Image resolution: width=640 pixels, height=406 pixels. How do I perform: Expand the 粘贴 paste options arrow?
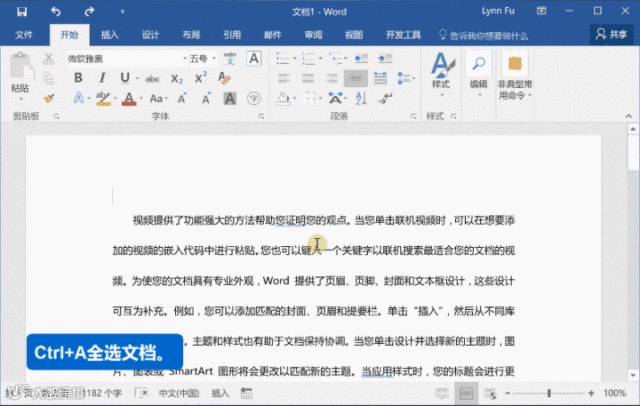click(x=20, y=99)
